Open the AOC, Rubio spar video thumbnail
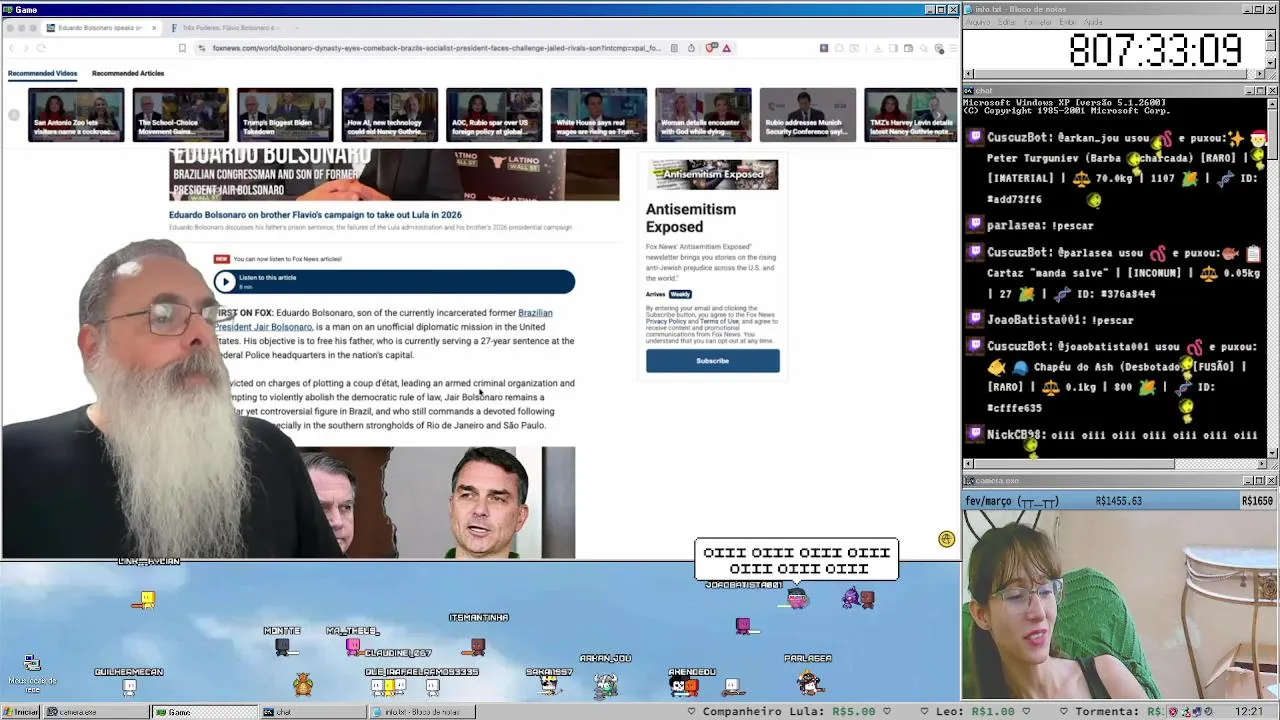This screenshot has width=1280, height=720. [x=494, y=115]
